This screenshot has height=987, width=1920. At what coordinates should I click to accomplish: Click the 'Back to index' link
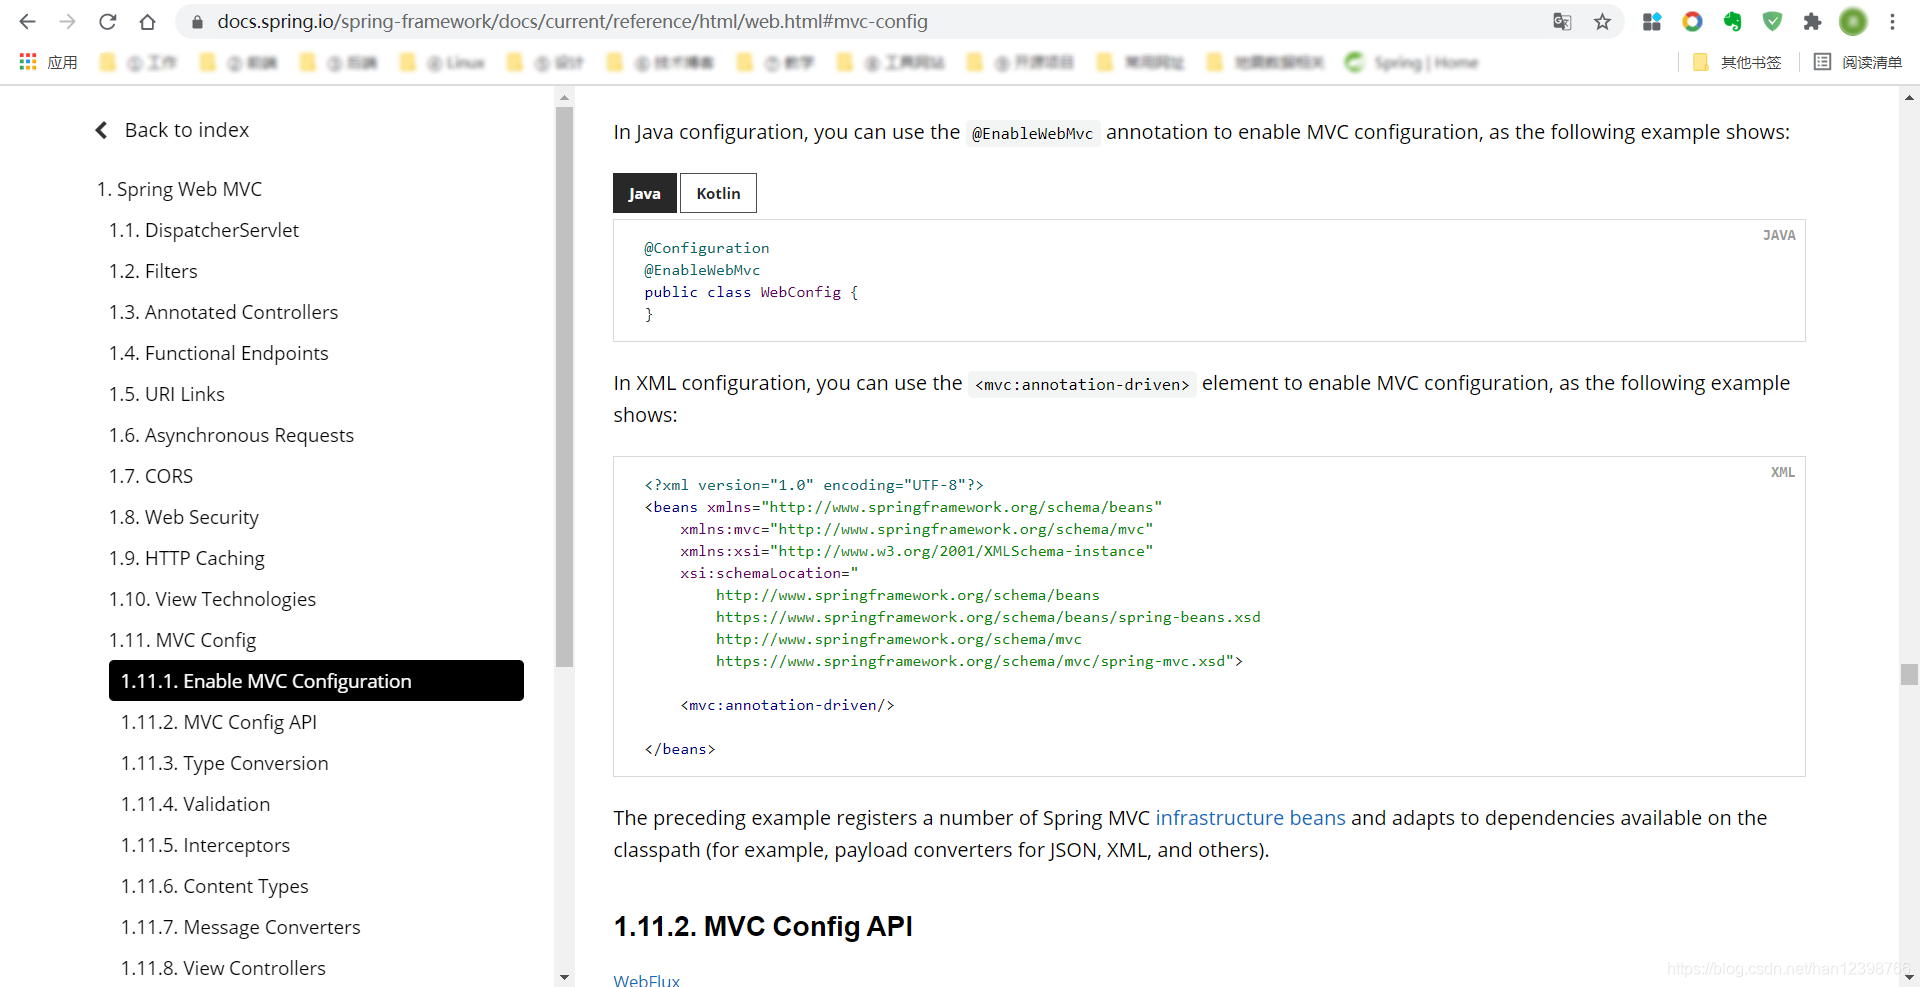(x=187, y=129)
